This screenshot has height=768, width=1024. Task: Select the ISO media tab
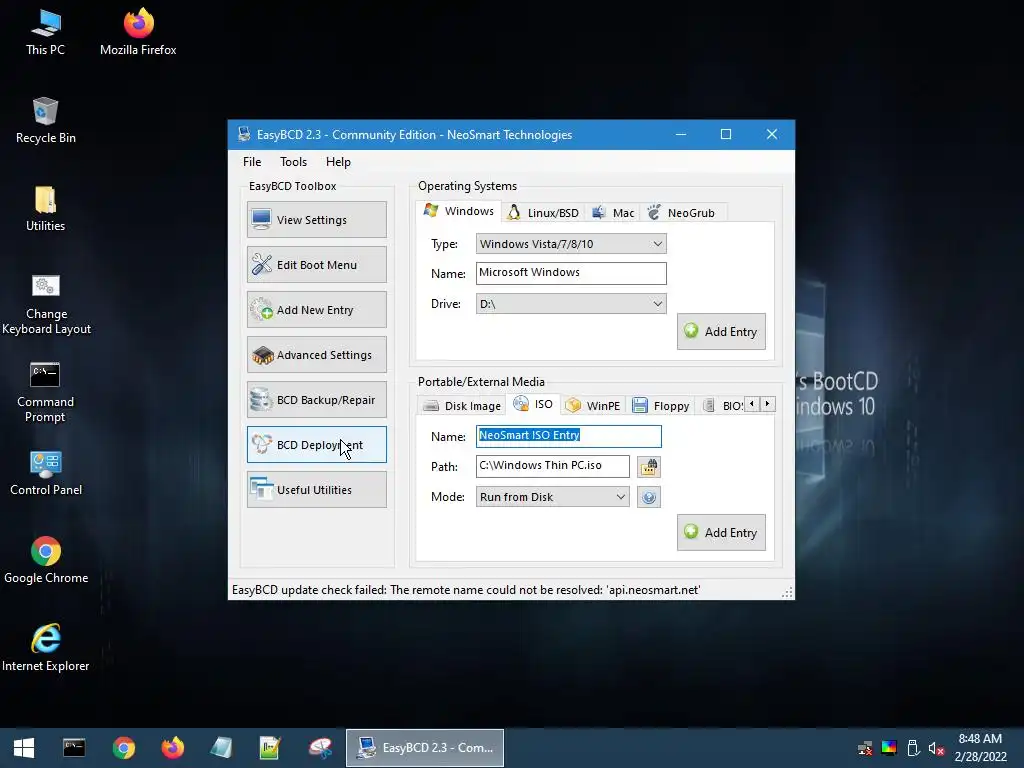point(534,404)
